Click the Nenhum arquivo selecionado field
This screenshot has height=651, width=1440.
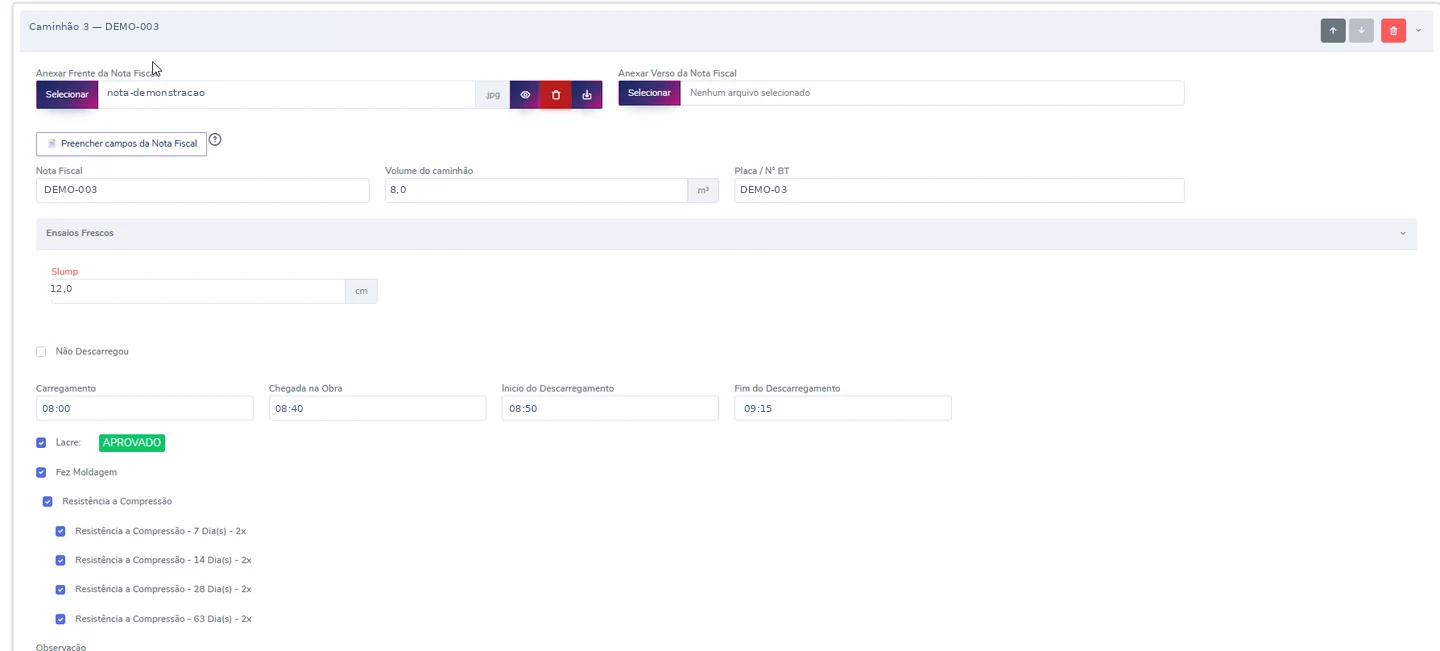[932, 93]
